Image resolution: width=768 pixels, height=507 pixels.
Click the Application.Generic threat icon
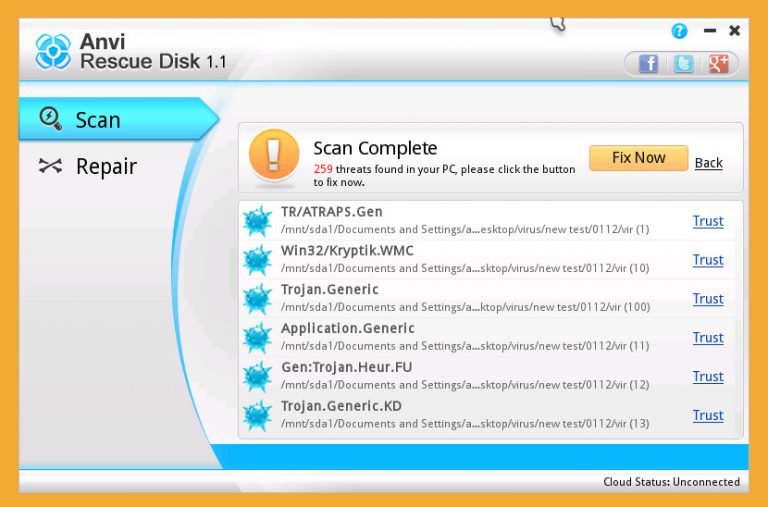pyautogui.click(x=258, y=338)
